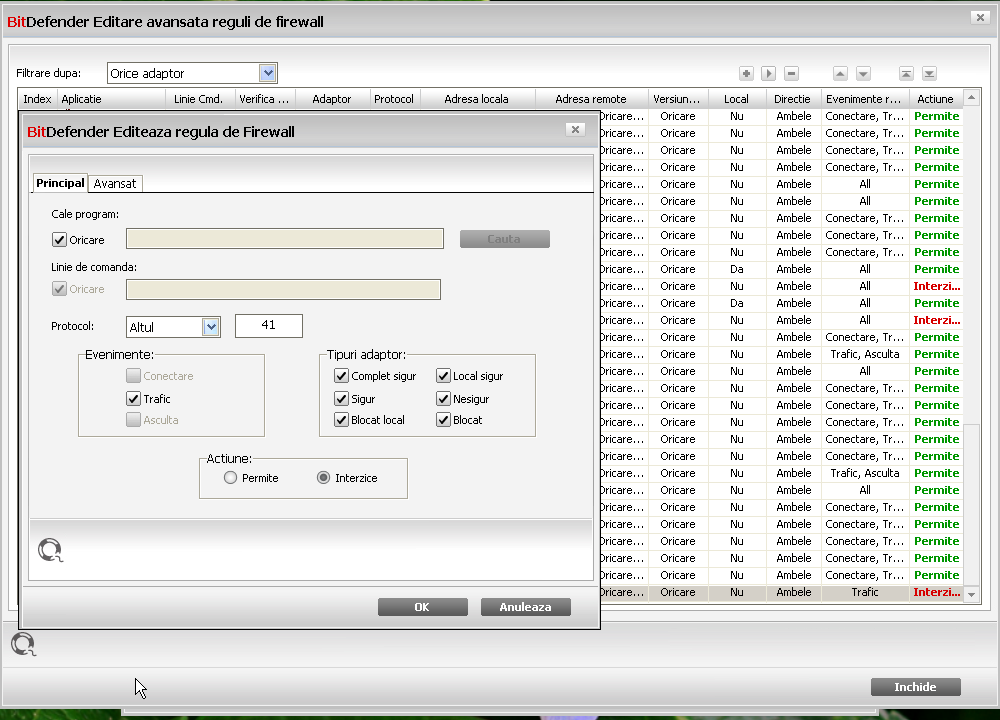Click protocol number field containing 41
Image resolution: width=1000 pixels, height=720 pixels.
[268, 325]
